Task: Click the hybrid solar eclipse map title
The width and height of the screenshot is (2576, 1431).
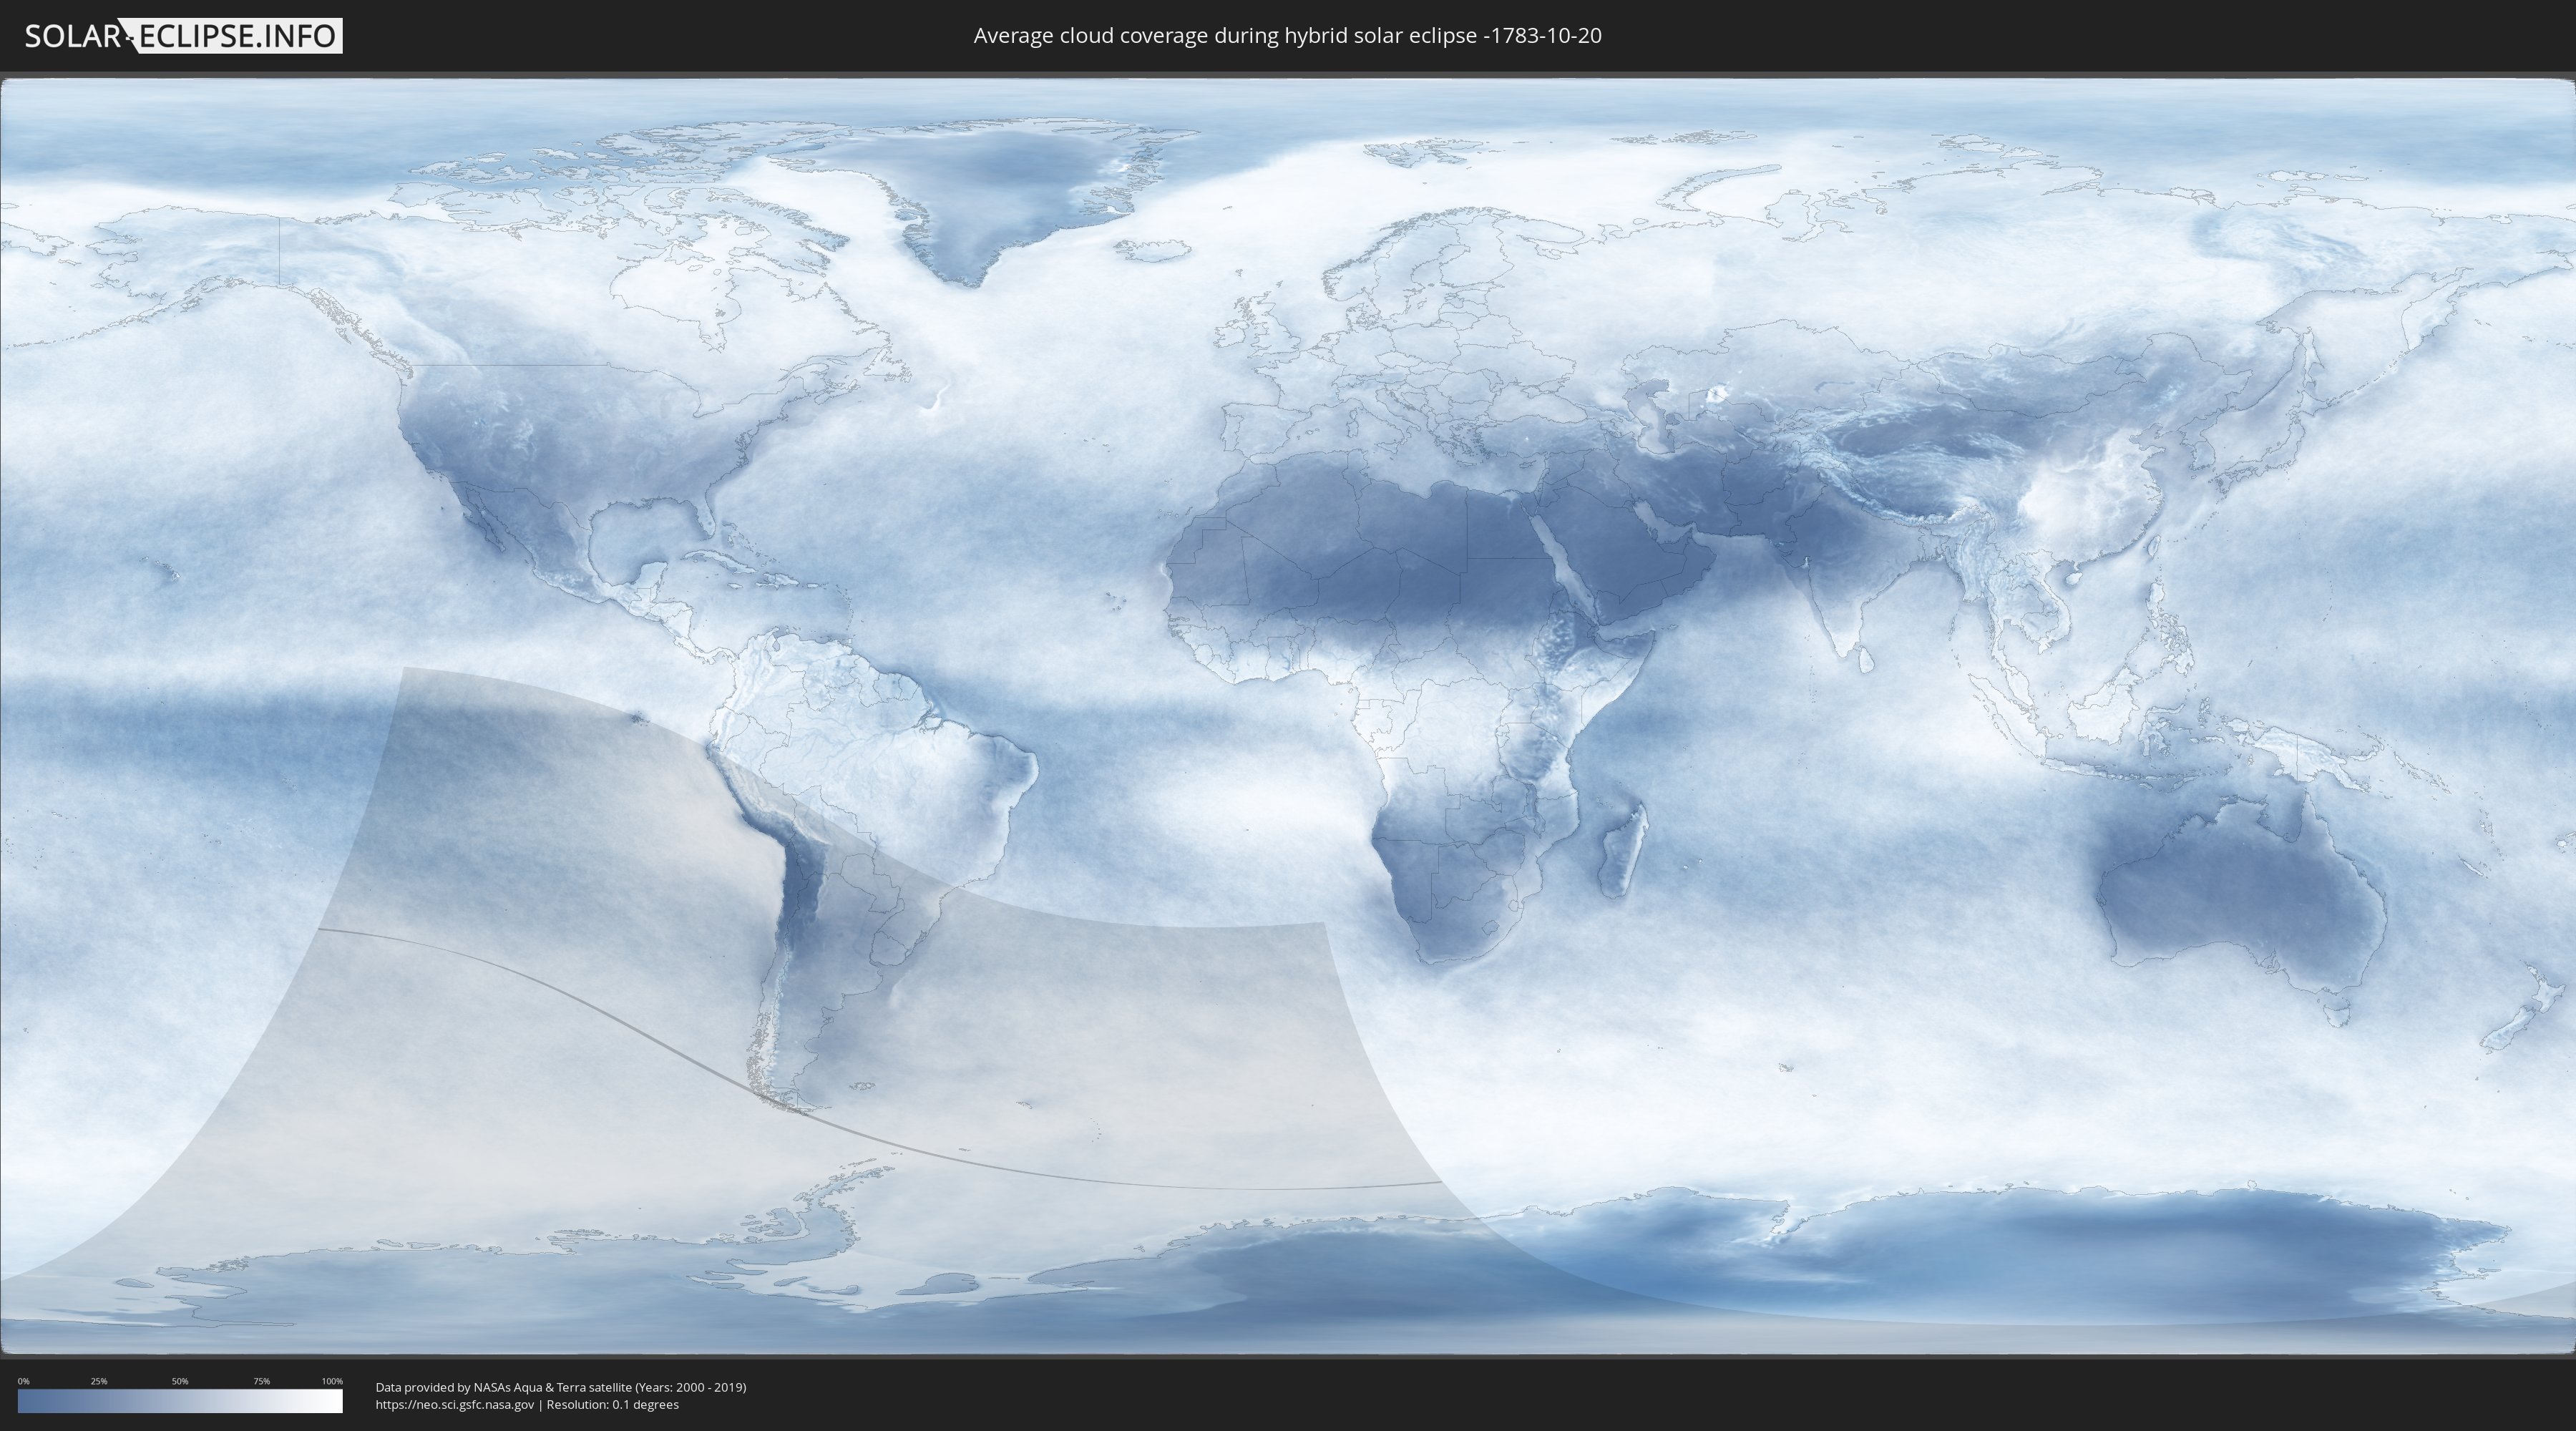Action: pos(1287,36)
